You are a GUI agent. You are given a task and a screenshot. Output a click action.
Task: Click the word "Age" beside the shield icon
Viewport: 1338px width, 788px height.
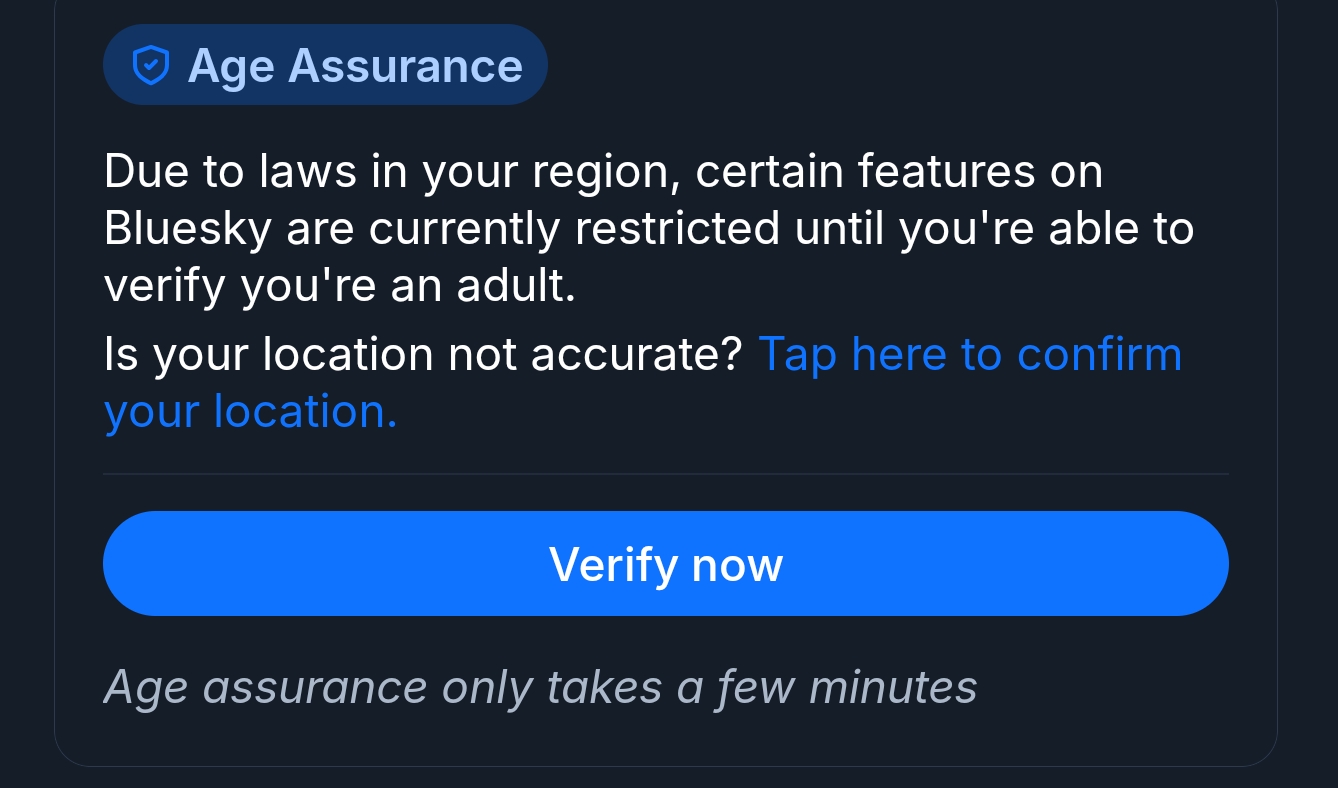(x=231, y=66)
